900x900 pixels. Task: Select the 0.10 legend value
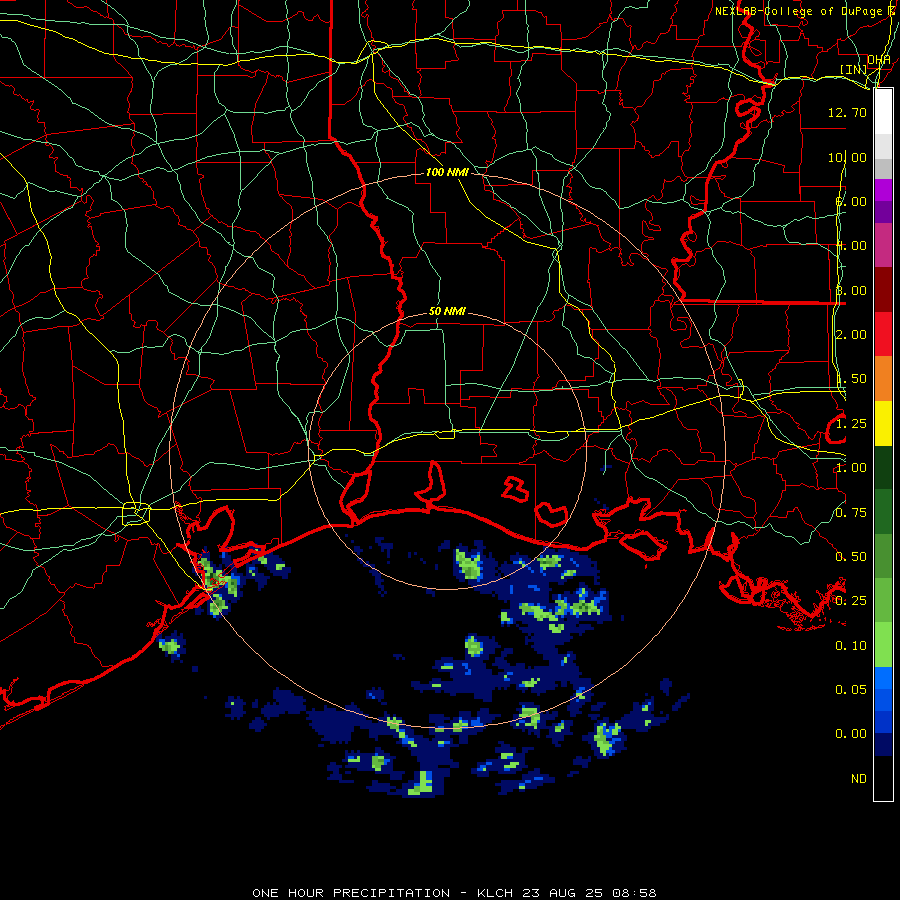coord(851,646)
